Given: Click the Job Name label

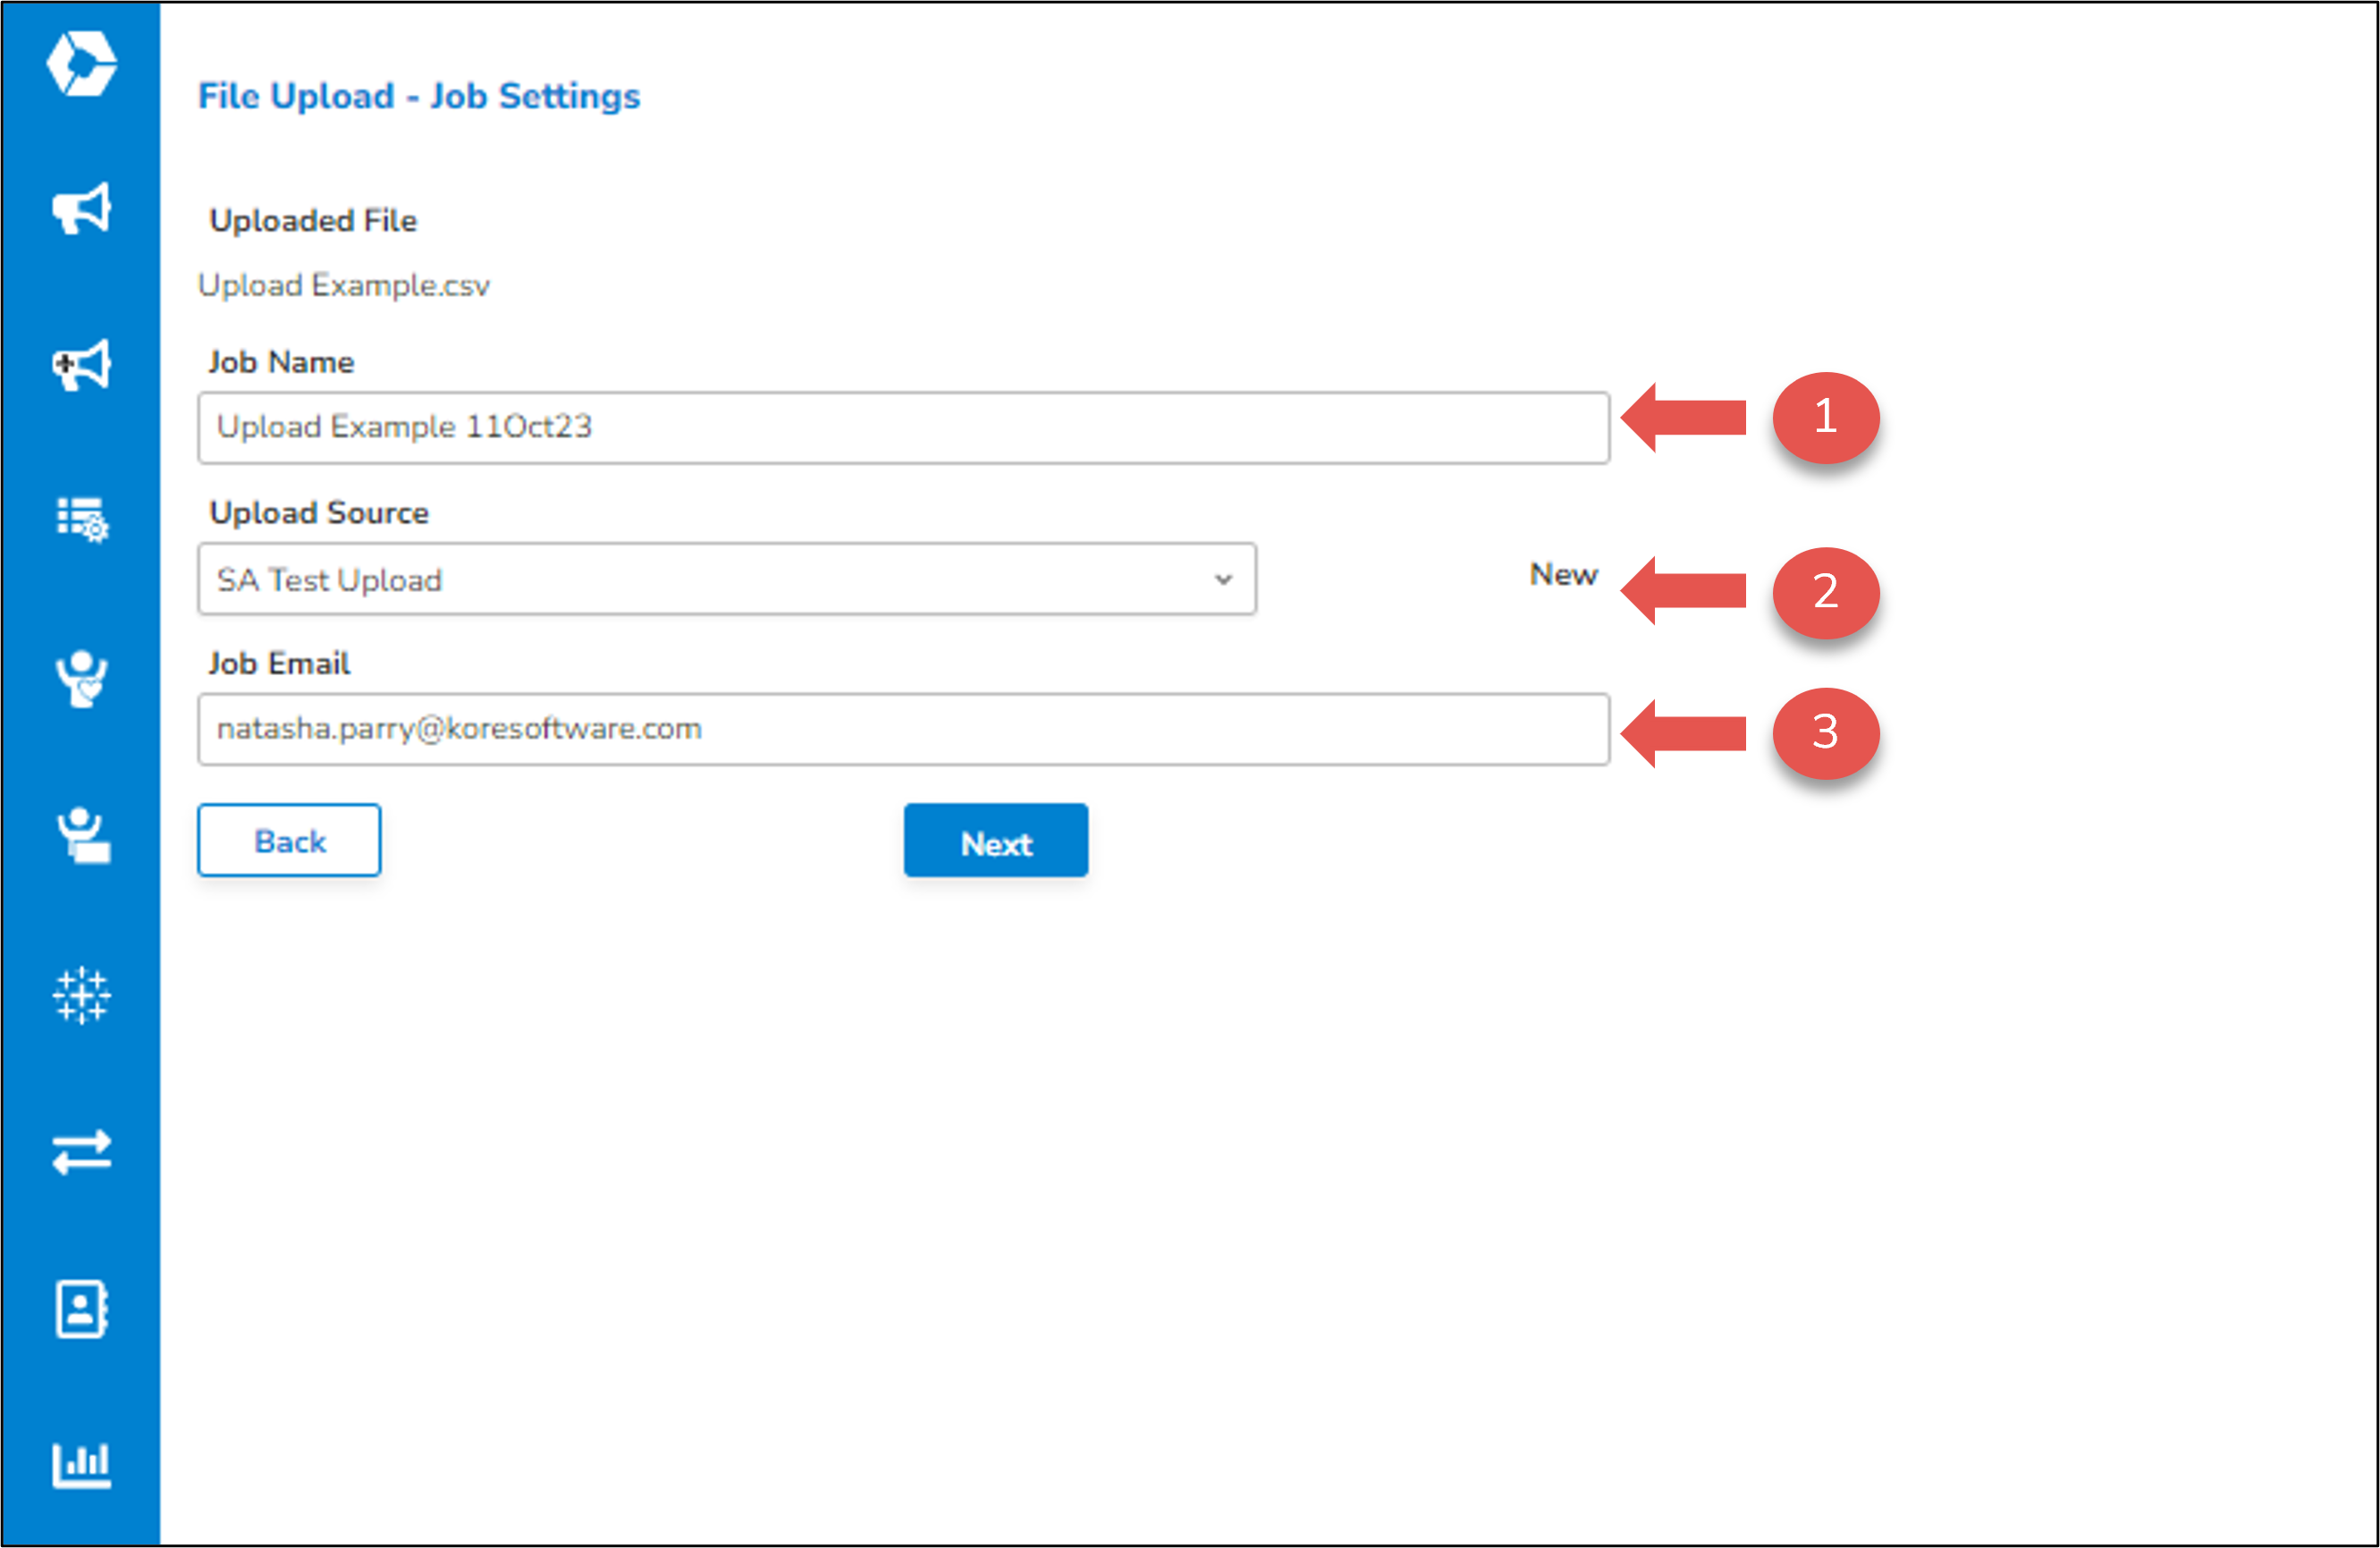Looking at the screenshot, I should pos(281,362).
